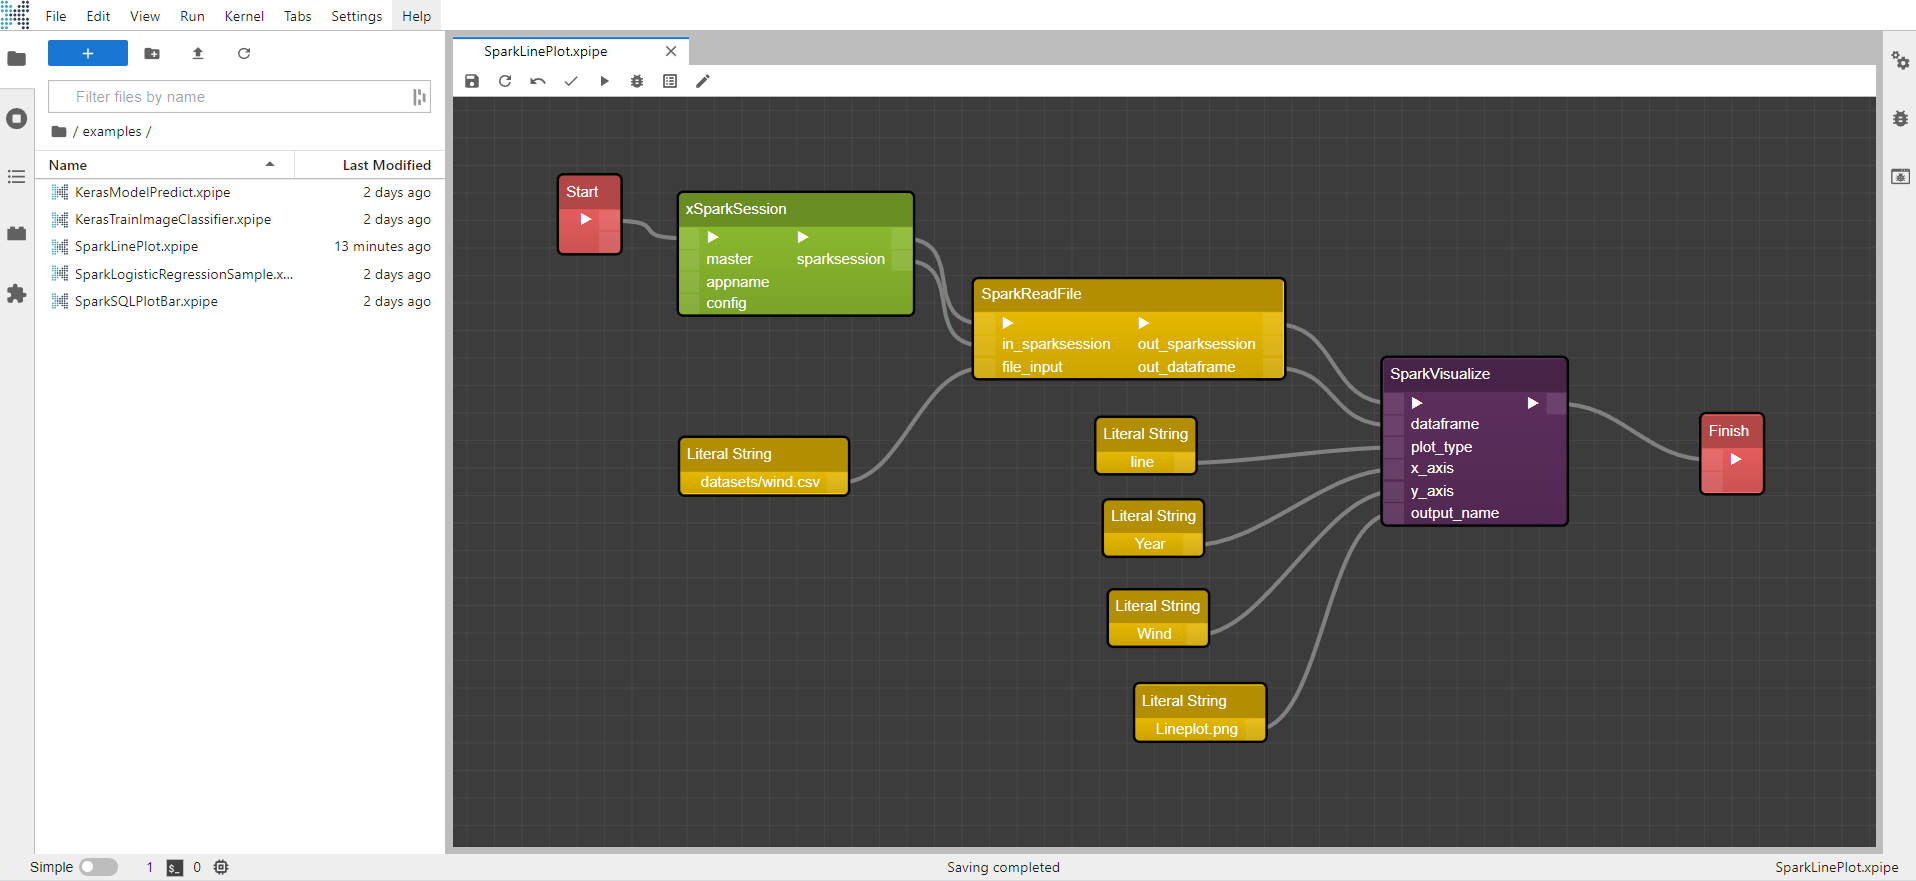
Task: Sort files by the Name column header
Action: pos(68,165)
